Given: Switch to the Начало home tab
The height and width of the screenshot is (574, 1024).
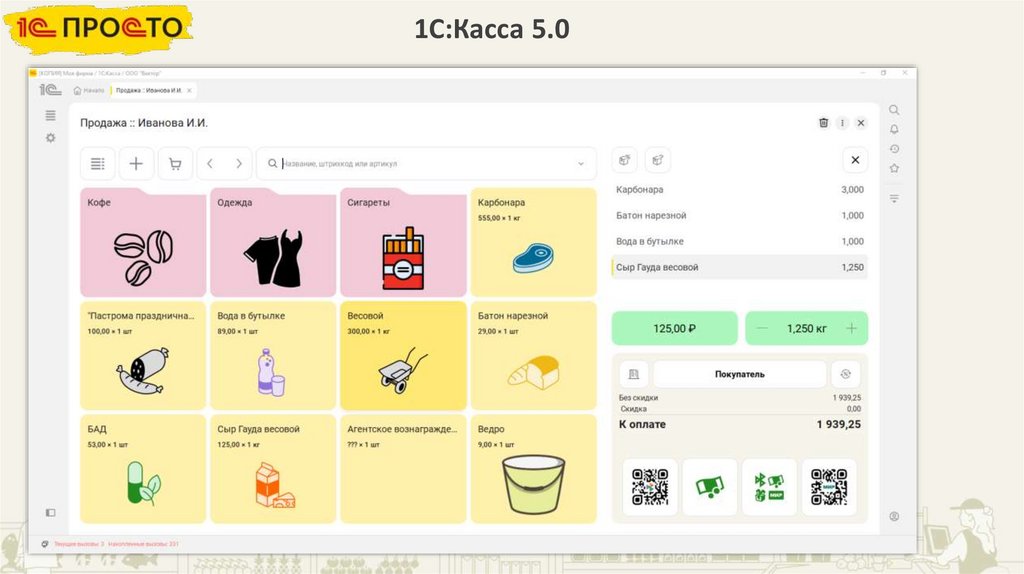Looking at the screenshot, I should [x=89, y=90].
